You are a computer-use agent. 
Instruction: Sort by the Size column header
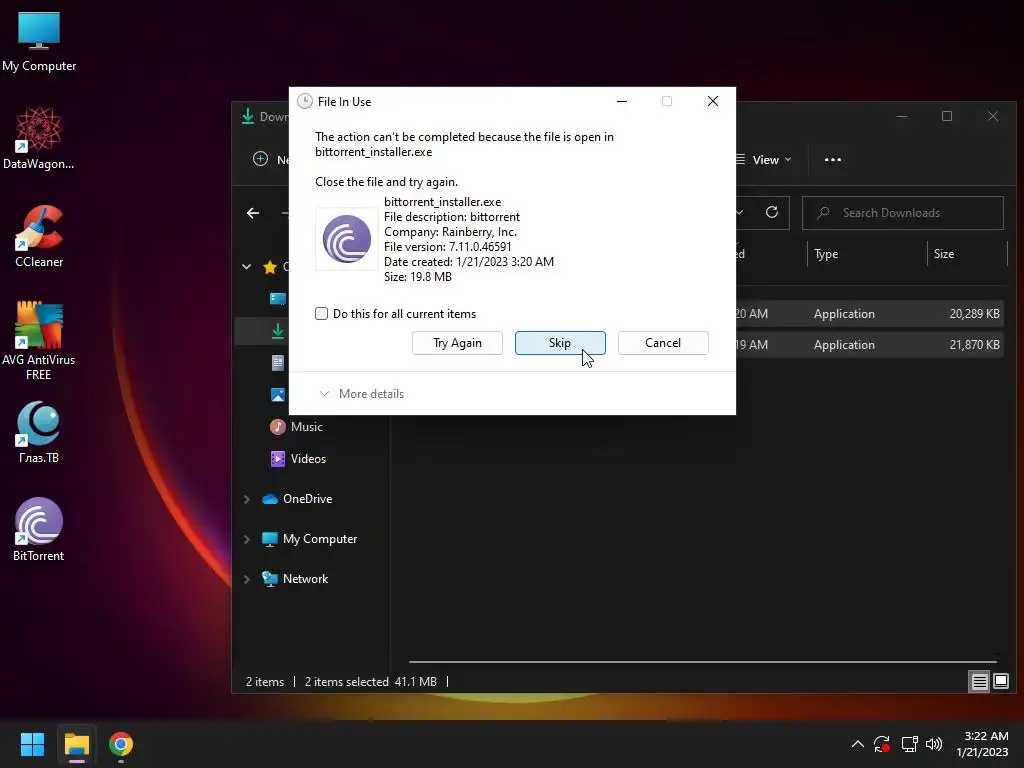coord(944,254)
